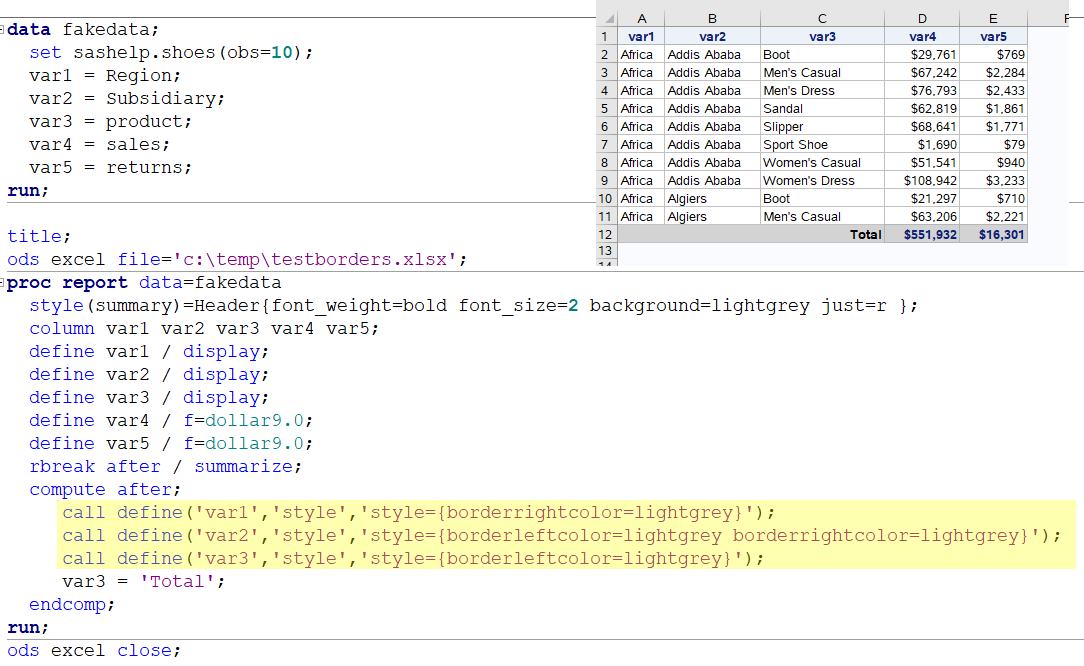Select column header D labeled var4
The height and width of the screenshot is (666, 1084).
click(x=921, y=16)
